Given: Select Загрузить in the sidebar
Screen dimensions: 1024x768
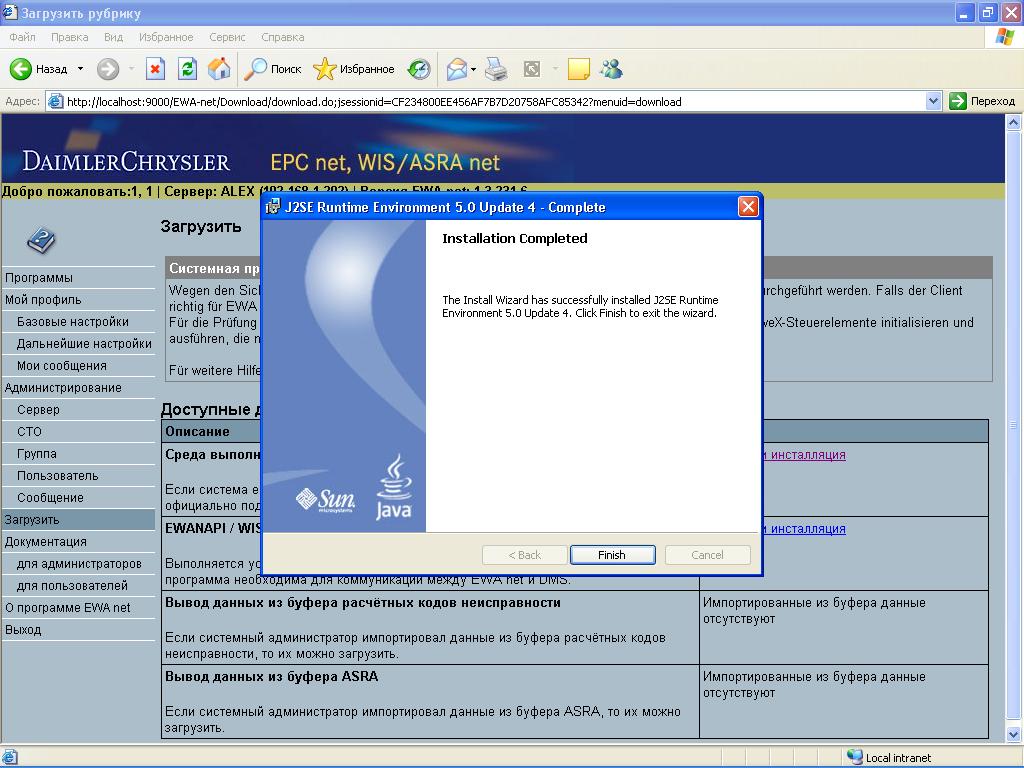Looking at the screenshot, I should coord(78,520).
